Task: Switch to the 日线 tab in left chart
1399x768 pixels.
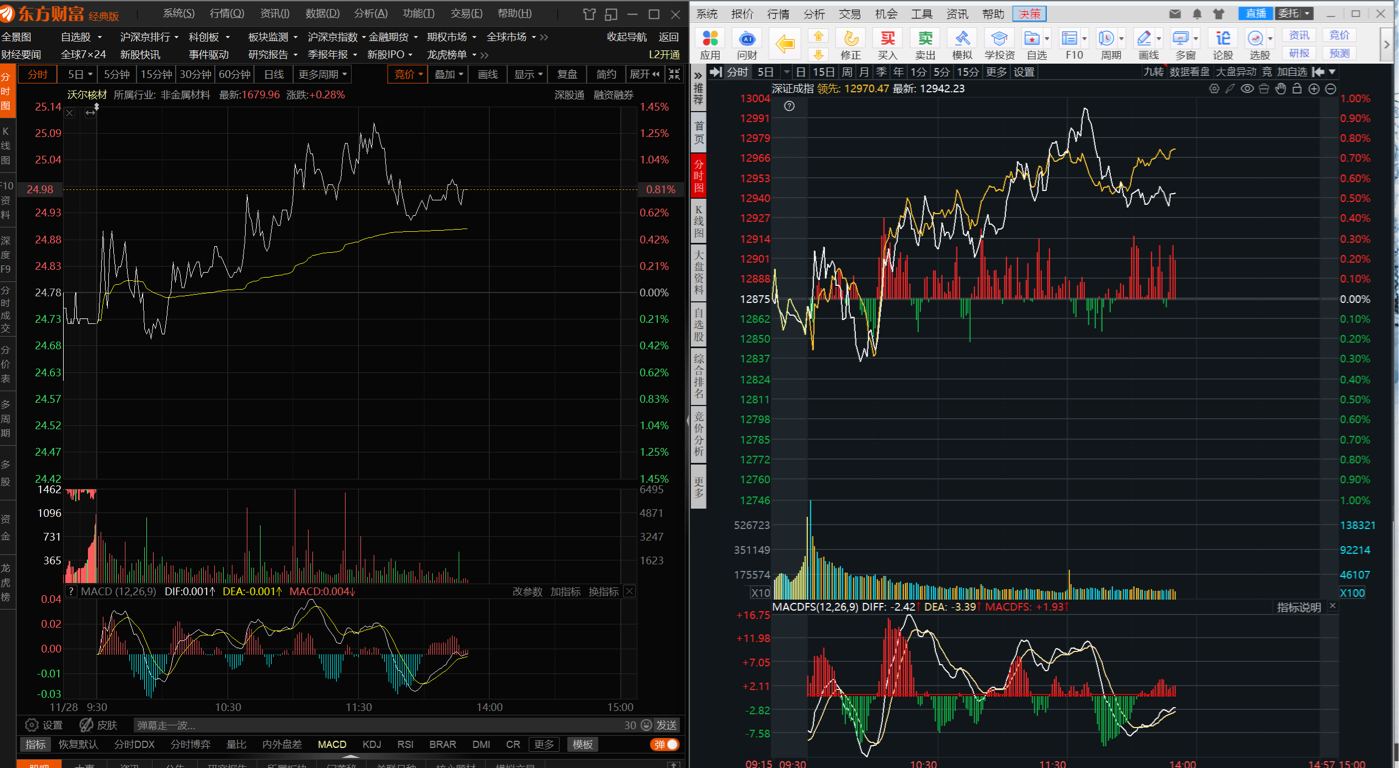Action: tap(273, 74)
